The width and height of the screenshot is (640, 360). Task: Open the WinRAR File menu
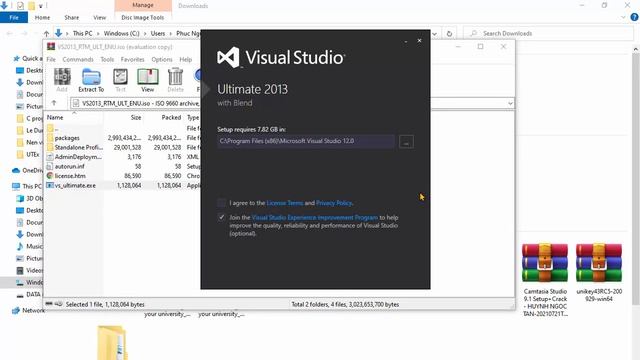tap(51, 60)
